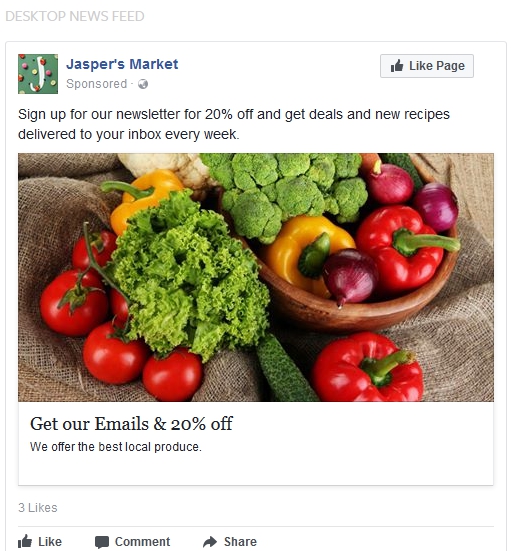Click the newsletter sign-up post text
Image resolution: width=514 pixels, height=551 pixels.
(234, 124)
